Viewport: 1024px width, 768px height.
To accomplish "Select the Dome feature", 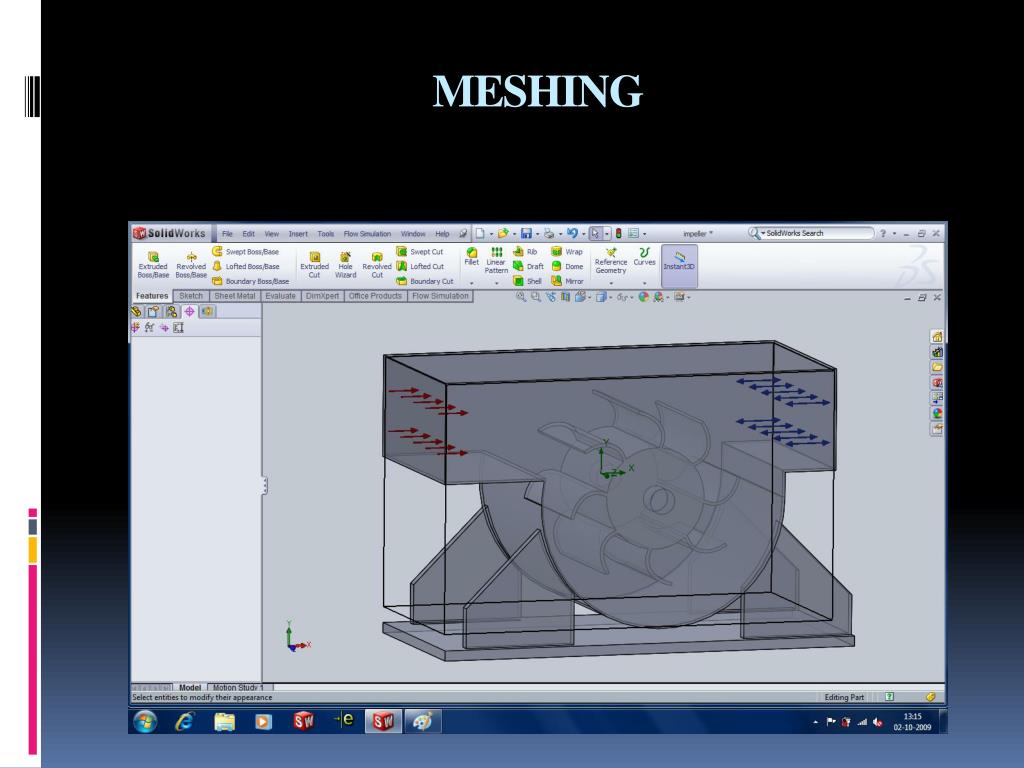I will tap(567, 266).
